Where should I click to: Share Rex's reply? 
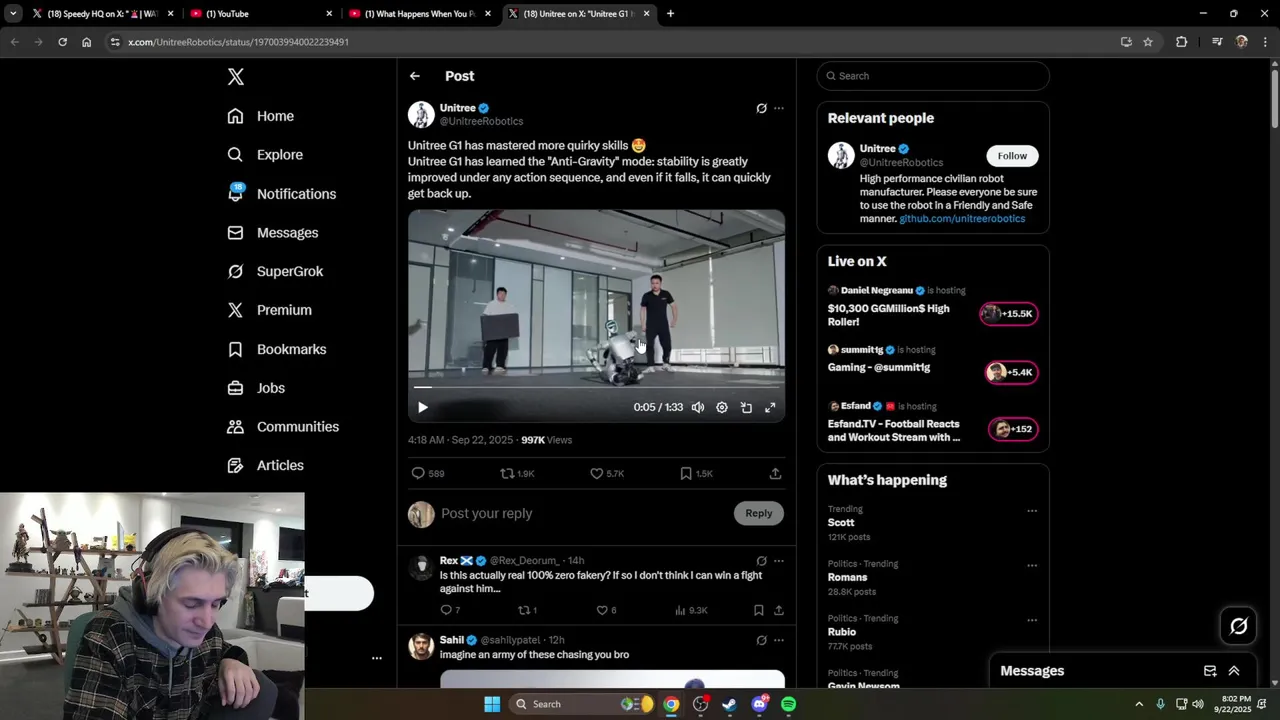point(778,610)
